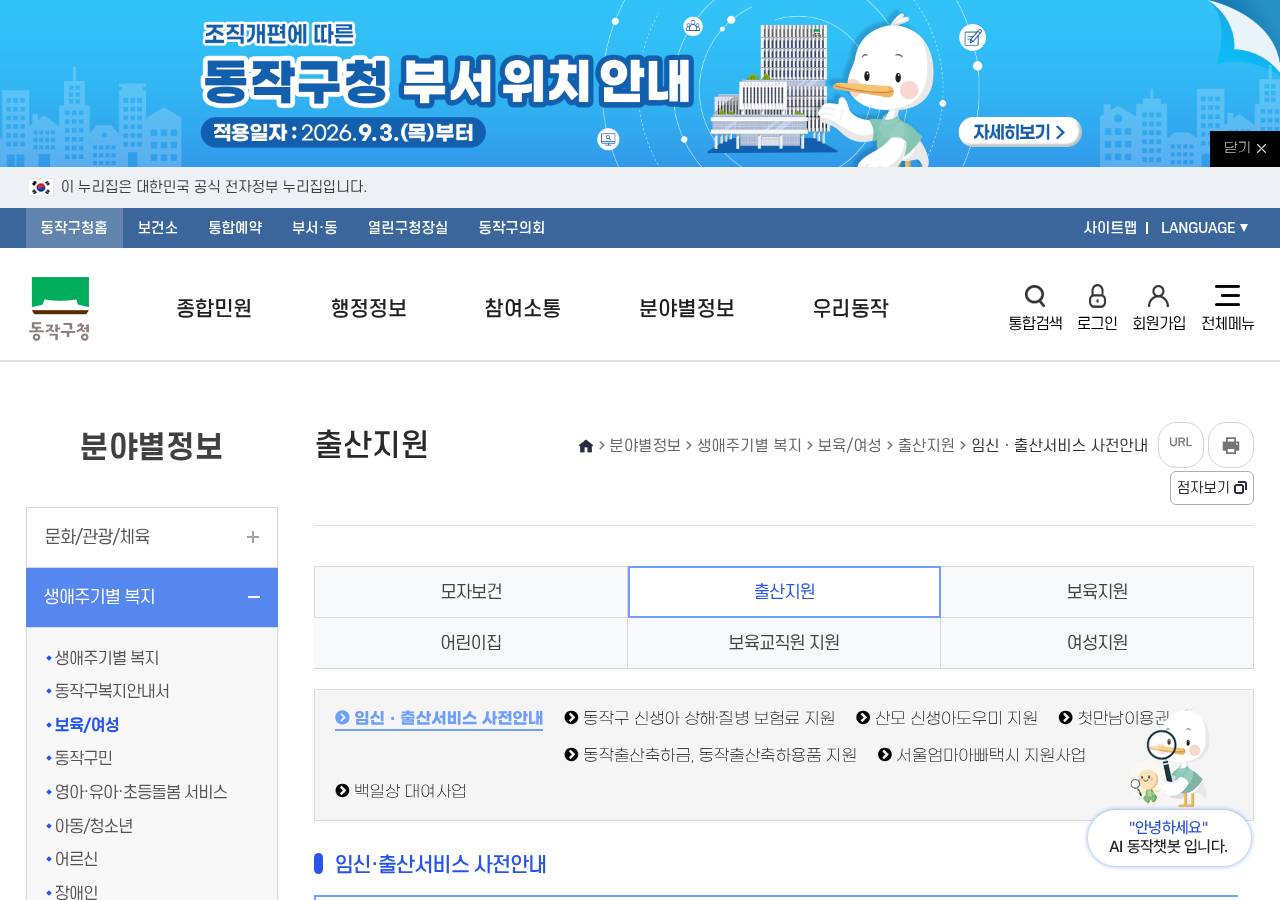Click the 동작구청 logo
The image size is (1280, 900).
pyautogui.click(x=60, y=308)
